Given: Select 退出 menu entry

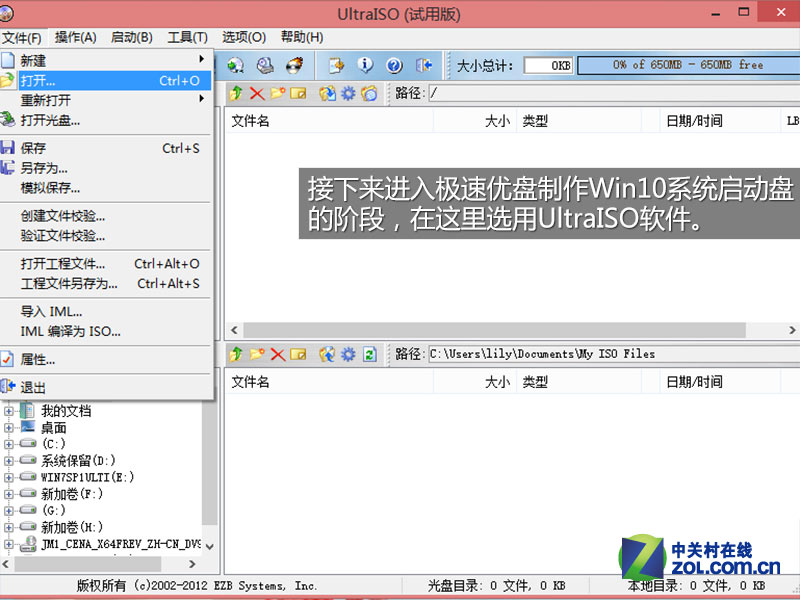Looking at the screenshot, I should [x=106, y=387].
